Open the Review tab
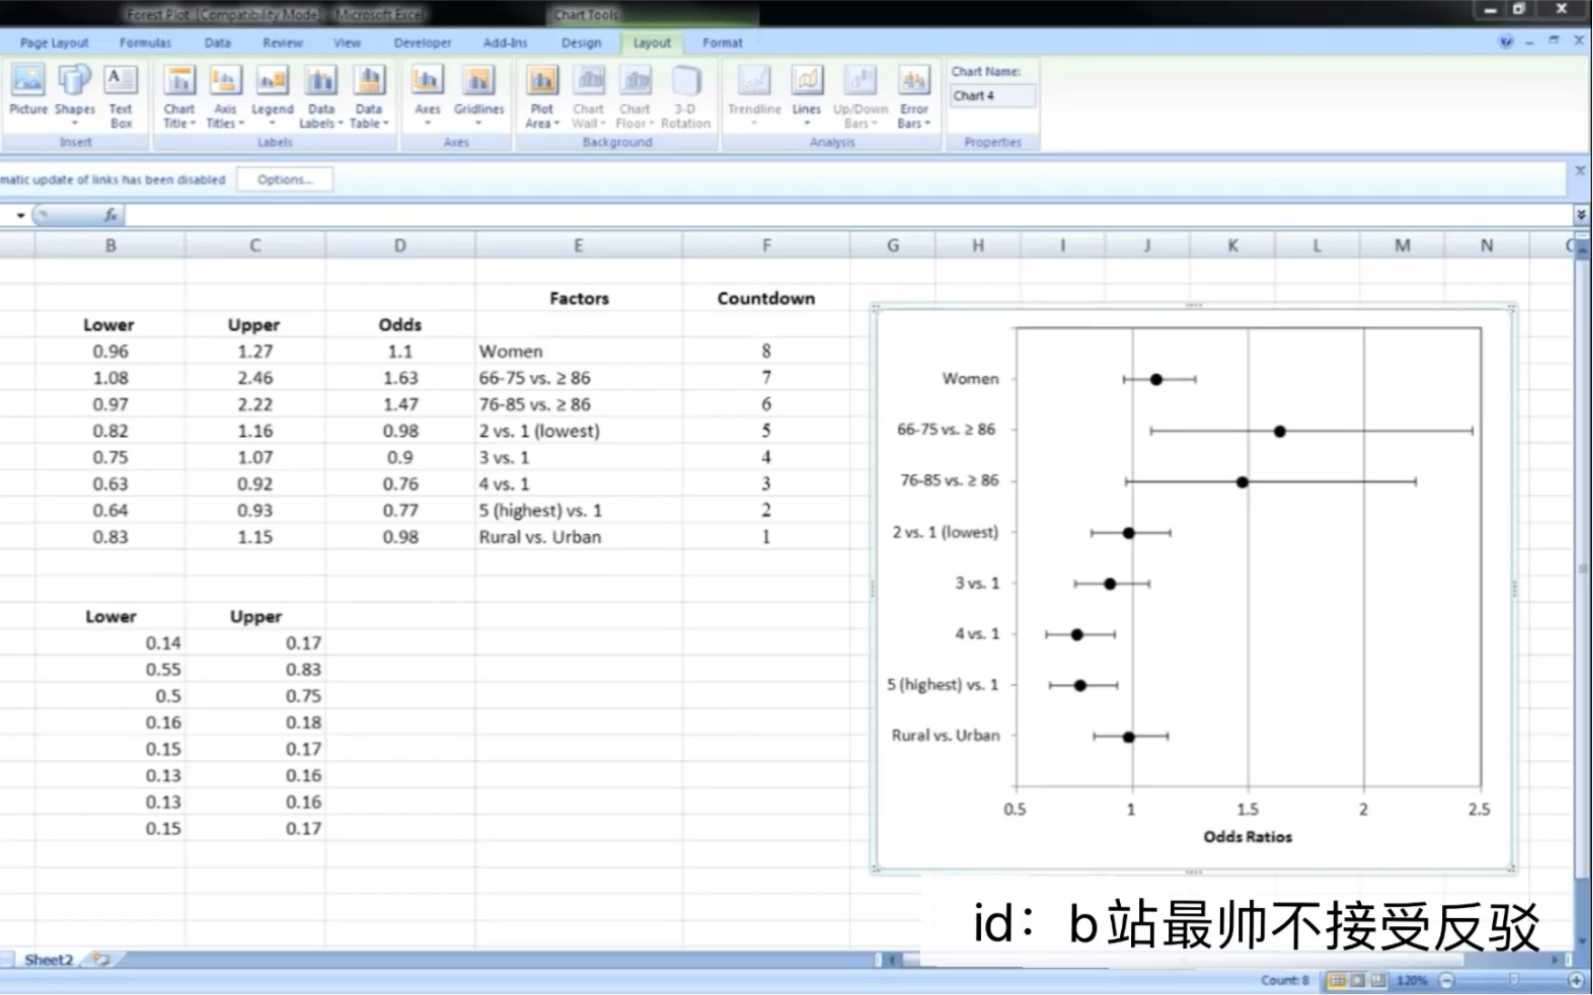This screenshot has width=1593, height=995. (282, 43)
